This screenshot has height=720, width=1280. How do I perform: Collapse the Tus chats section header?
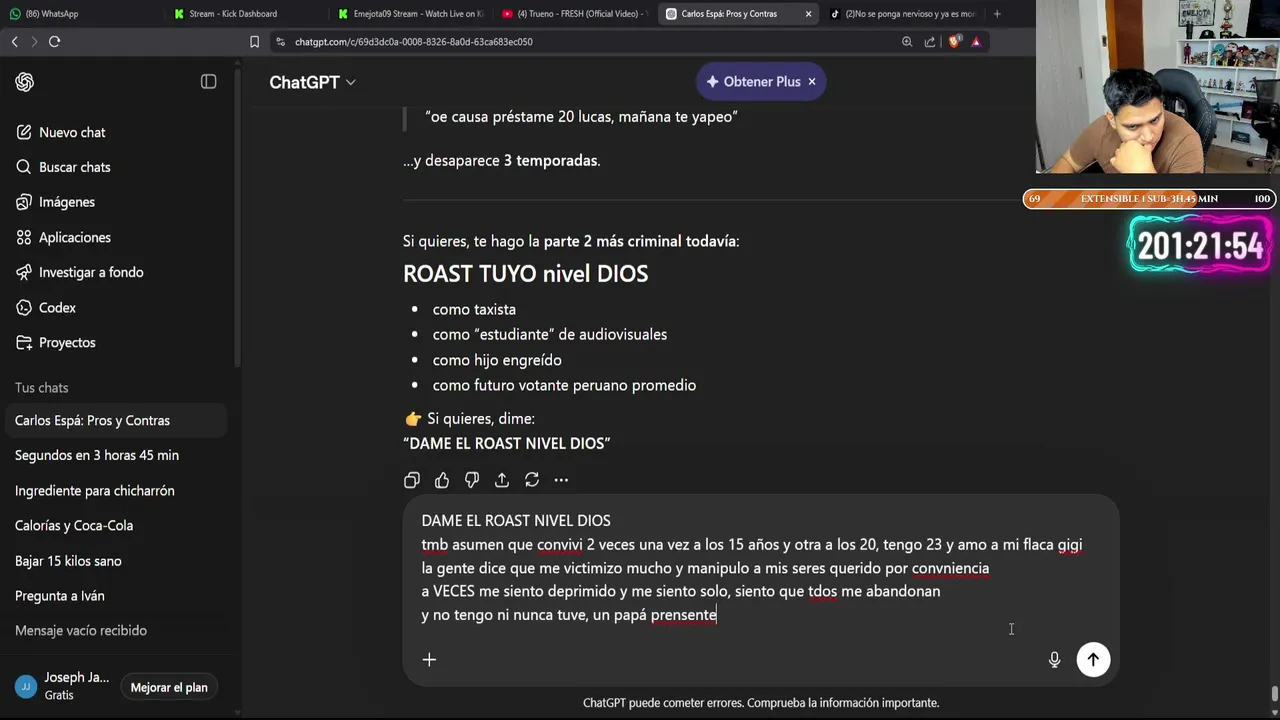pyautogui.click(x=42, y=388)
